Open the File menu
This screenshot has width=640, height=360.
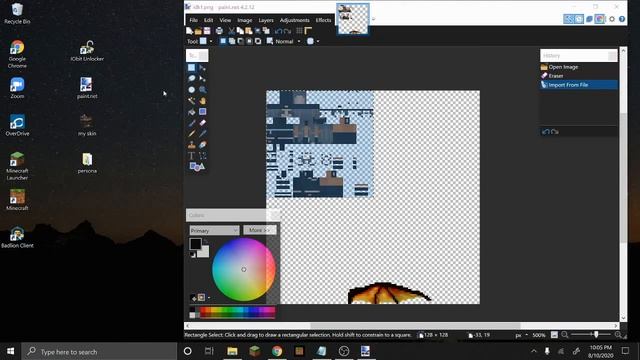[x=193, y=20]
